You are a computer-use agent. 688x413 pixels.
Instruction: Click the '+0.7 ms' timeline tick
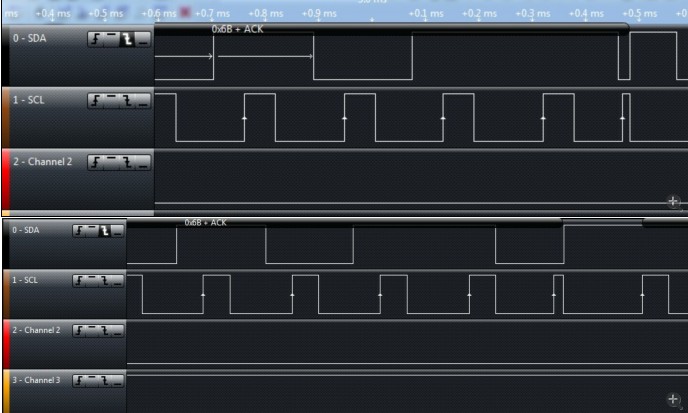point(213,14)
